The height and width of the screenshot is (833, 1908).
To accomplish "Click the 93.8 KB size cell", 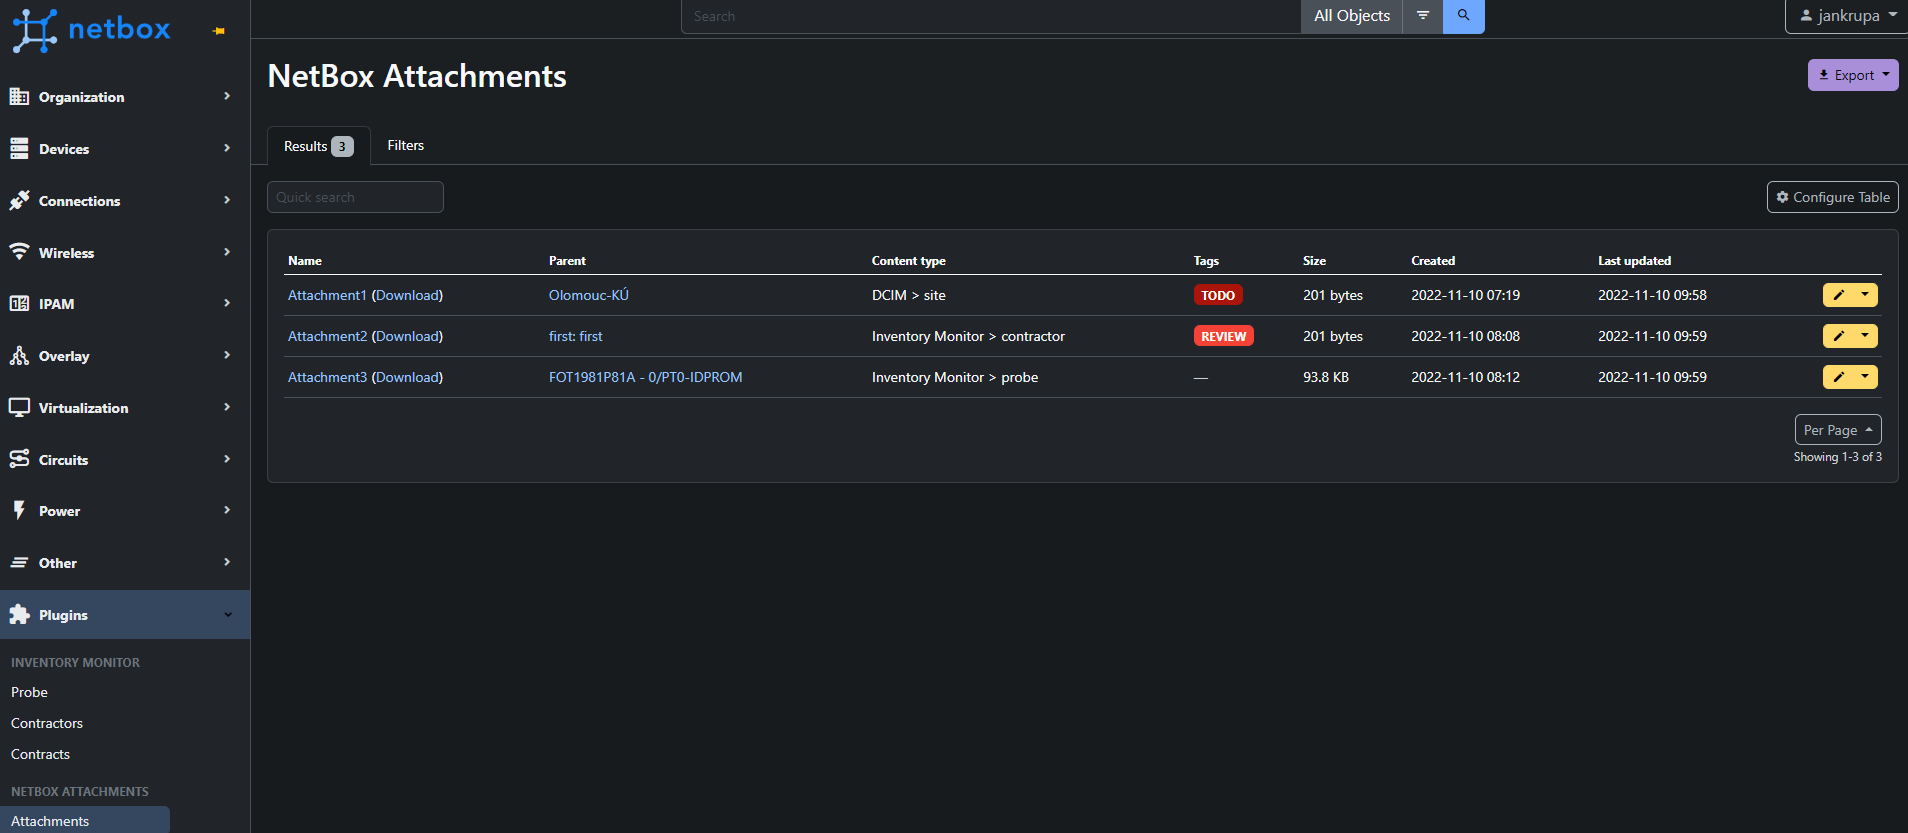I will pos(1326,377).
